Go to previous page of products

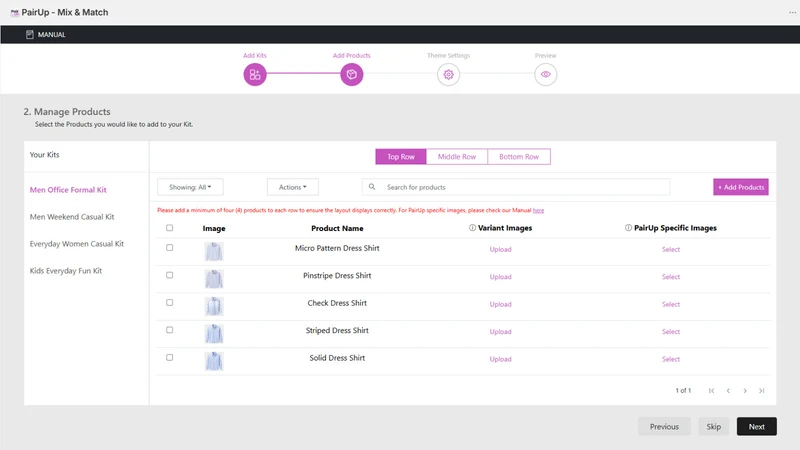728,391
